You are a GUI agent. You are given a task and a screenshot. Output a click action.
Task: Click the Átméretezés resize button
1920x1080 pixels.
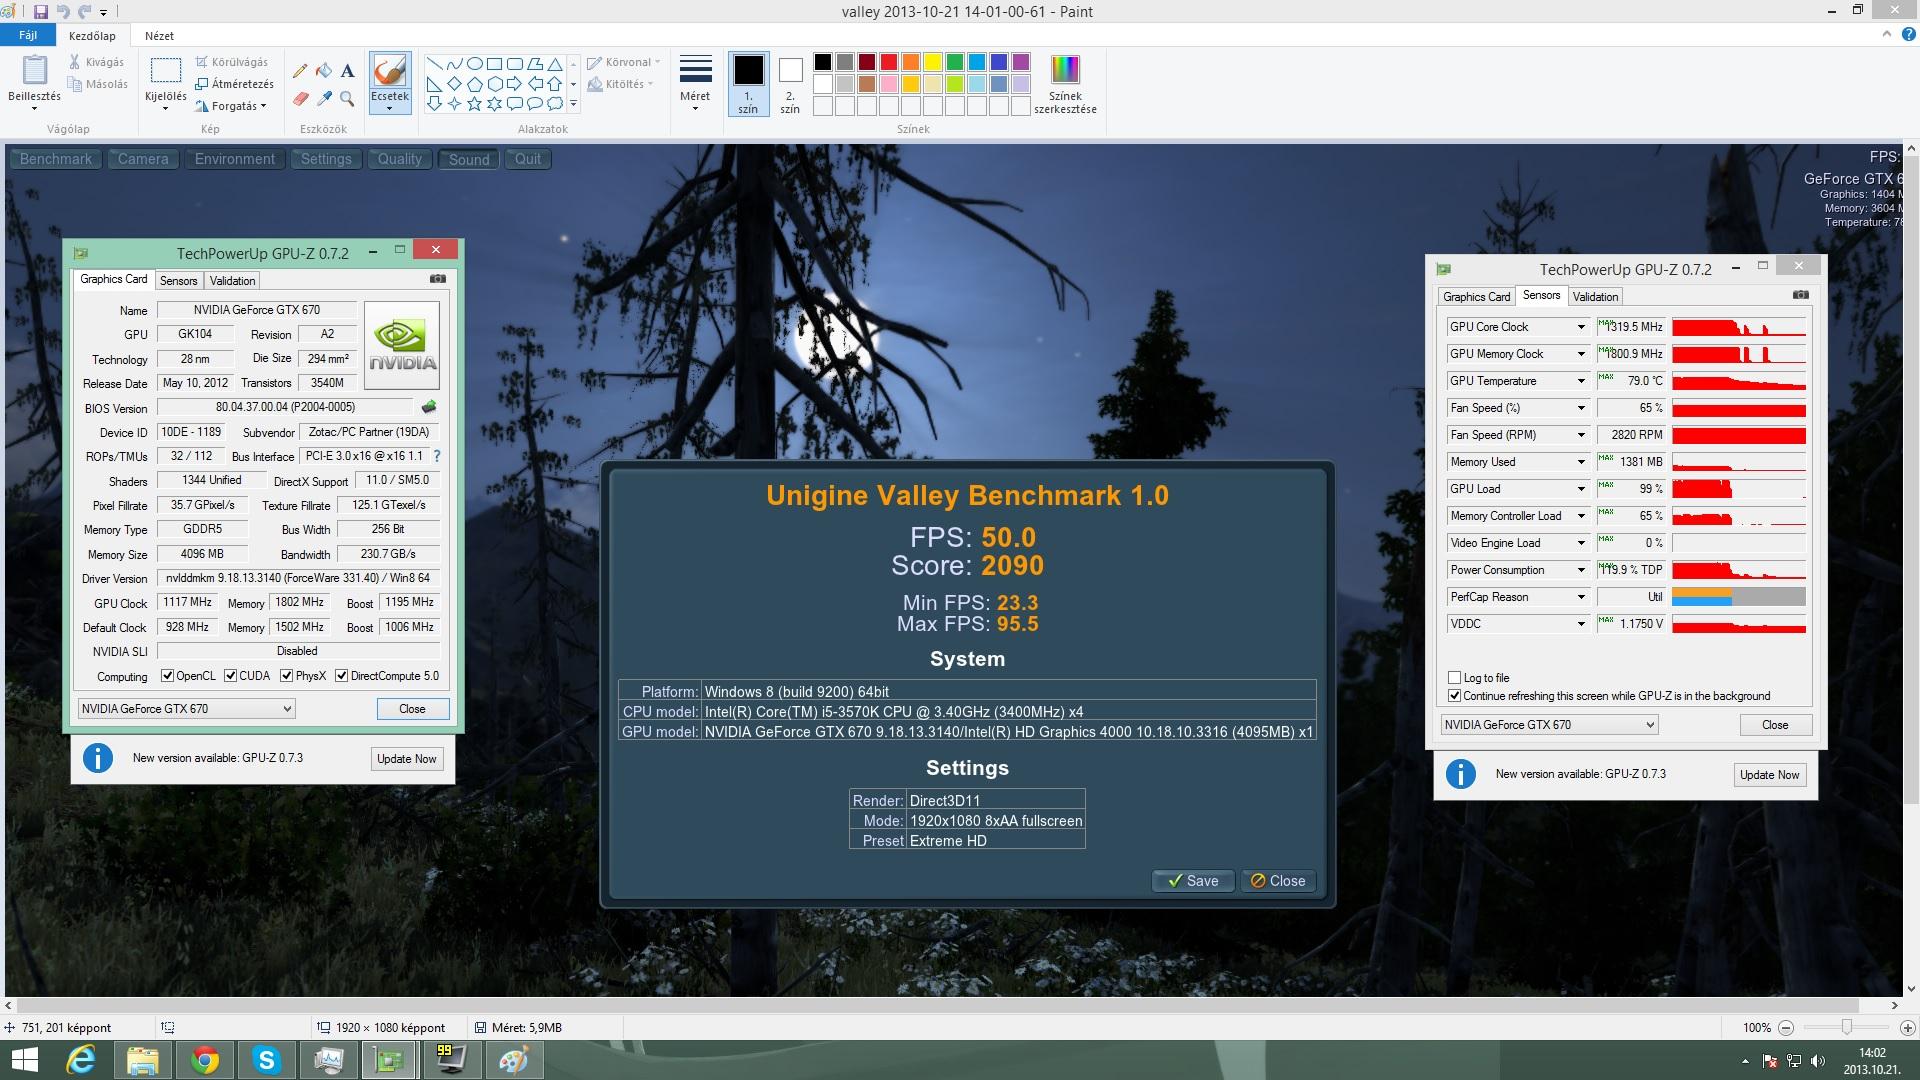tap(235, 84)
